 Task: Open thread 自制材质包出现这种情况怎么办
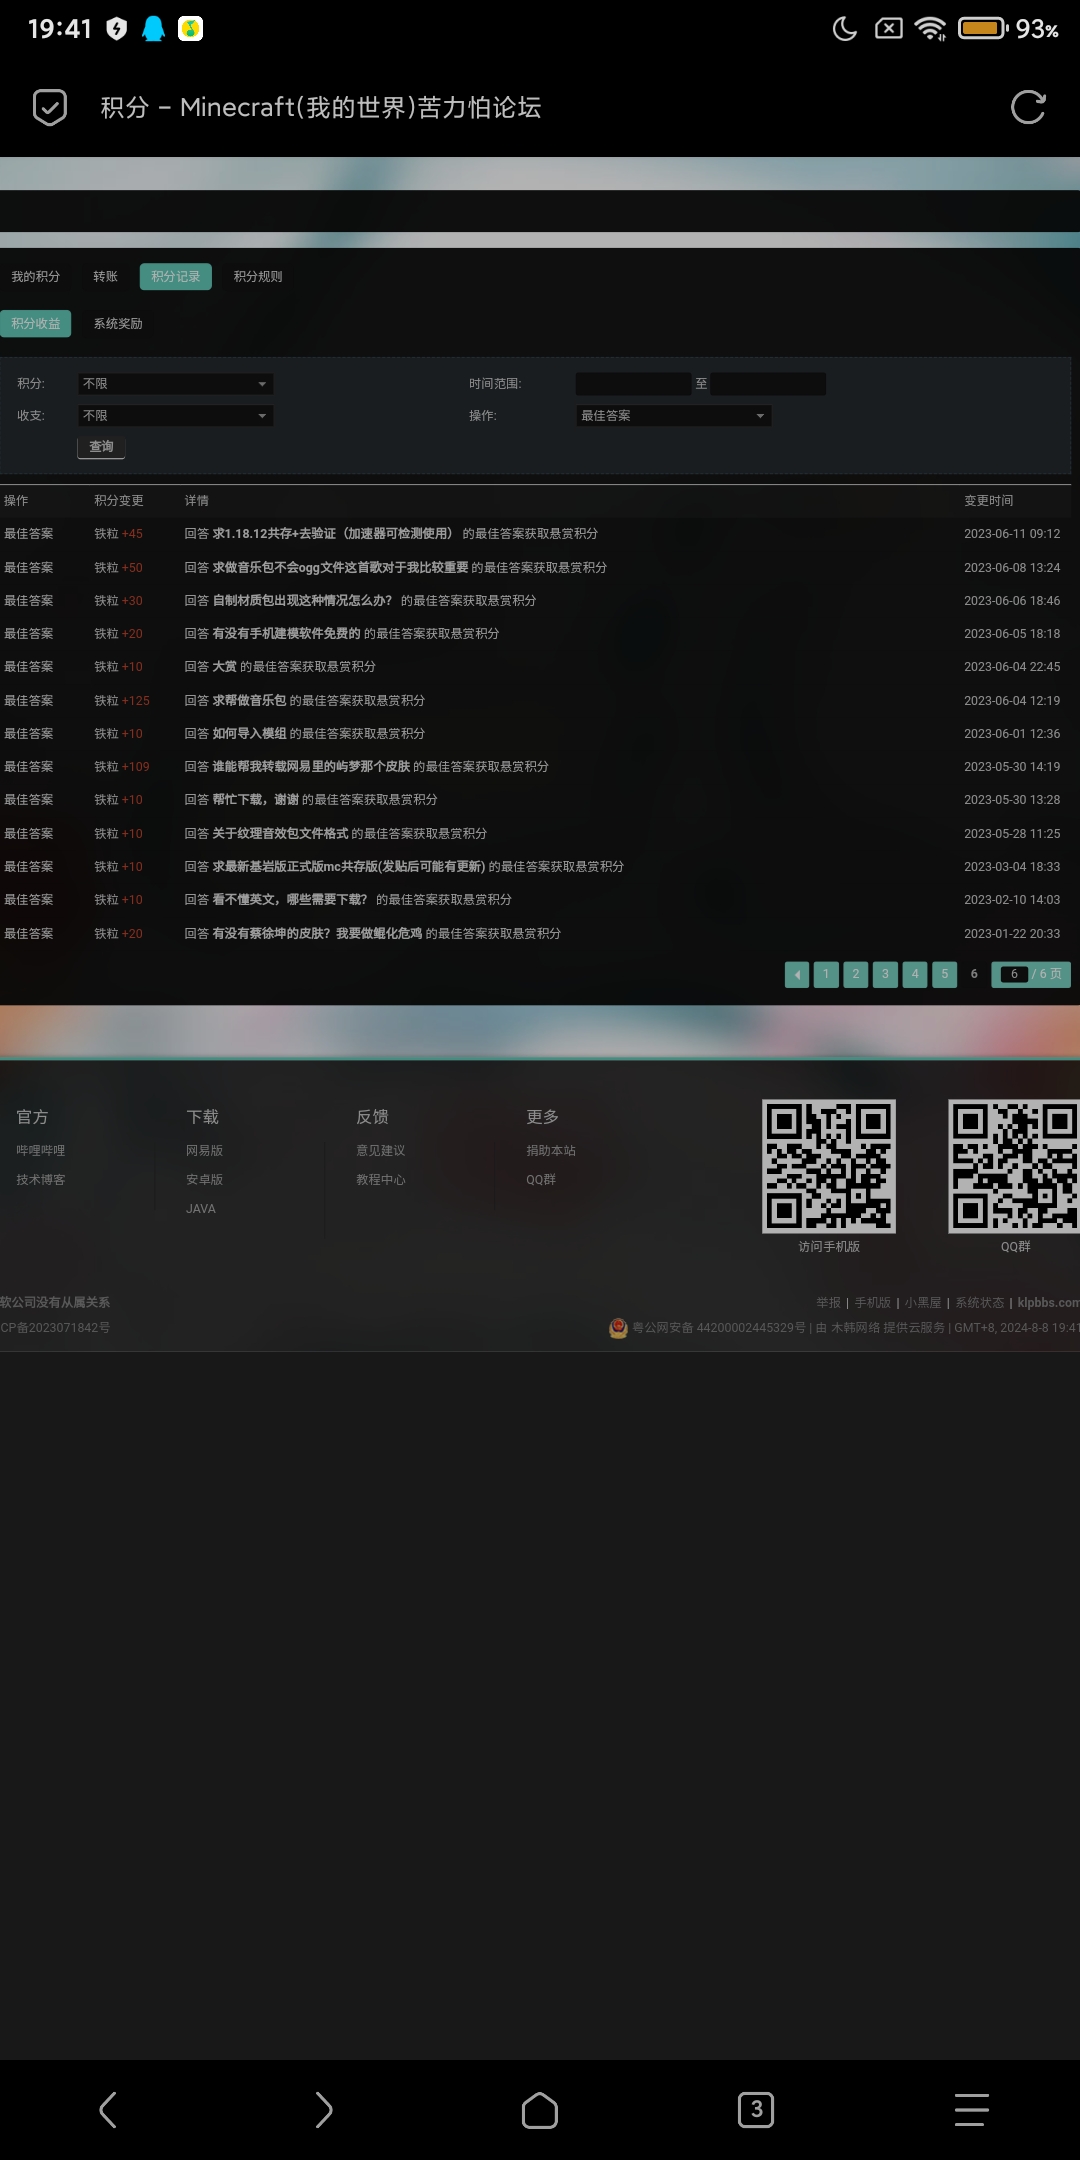(x=302, y=601)
